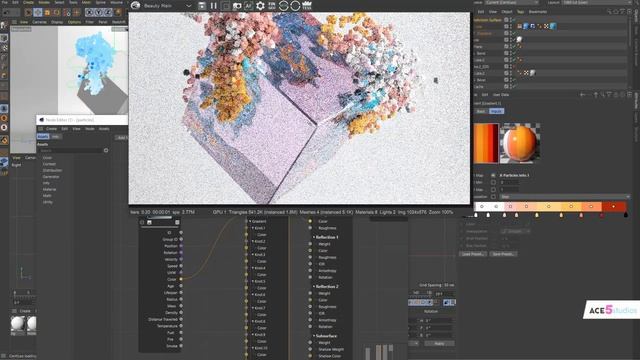640x360 pixels.
Task: Click the up arrow in Attribute Manager
Action: tap(596, 95)
